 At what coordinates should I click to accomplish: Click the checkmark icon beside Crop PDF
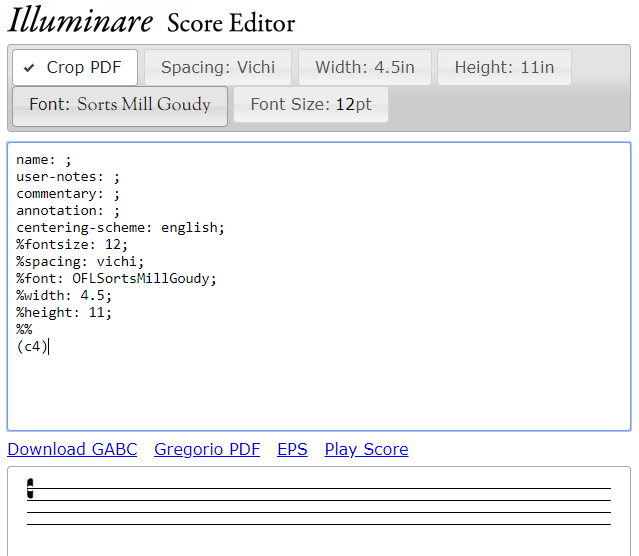[x=30, y=68]
